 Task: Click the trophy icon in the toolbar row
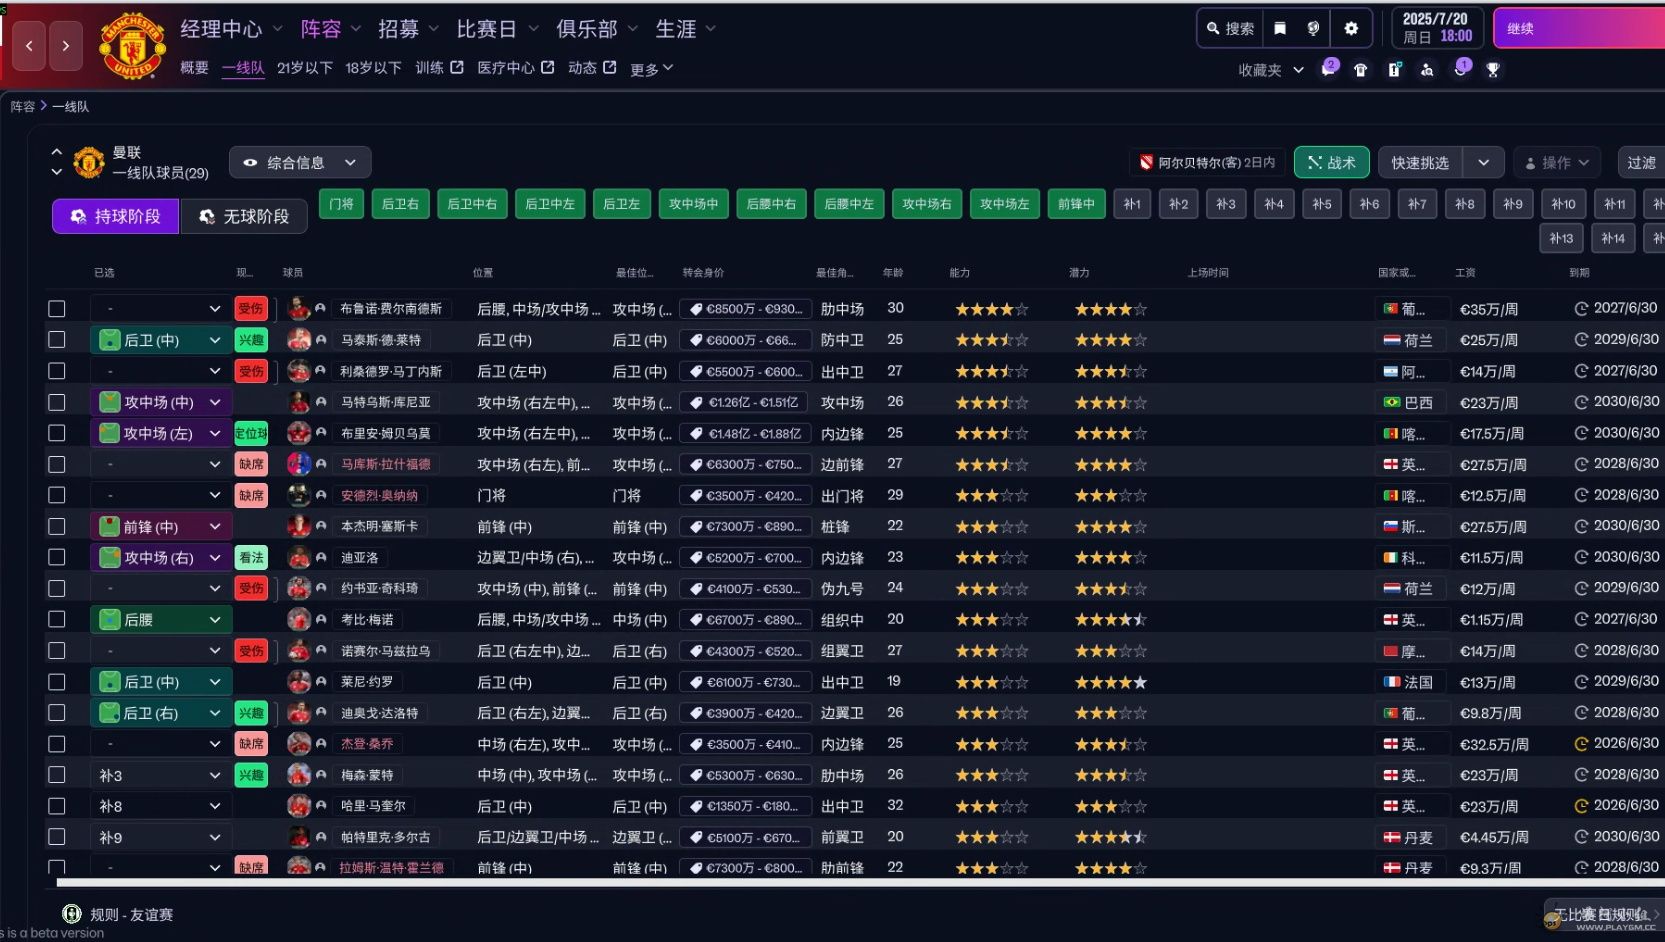(1493, 70)
